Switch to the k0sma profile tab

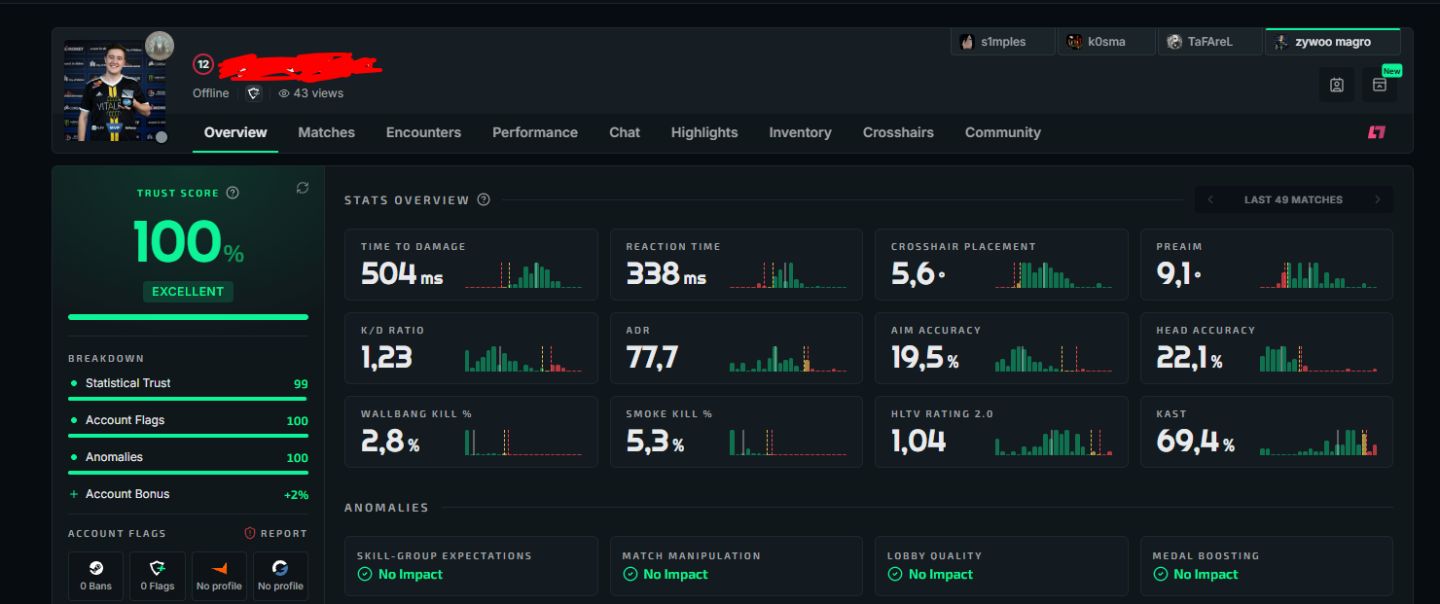tap(1108, 42)
